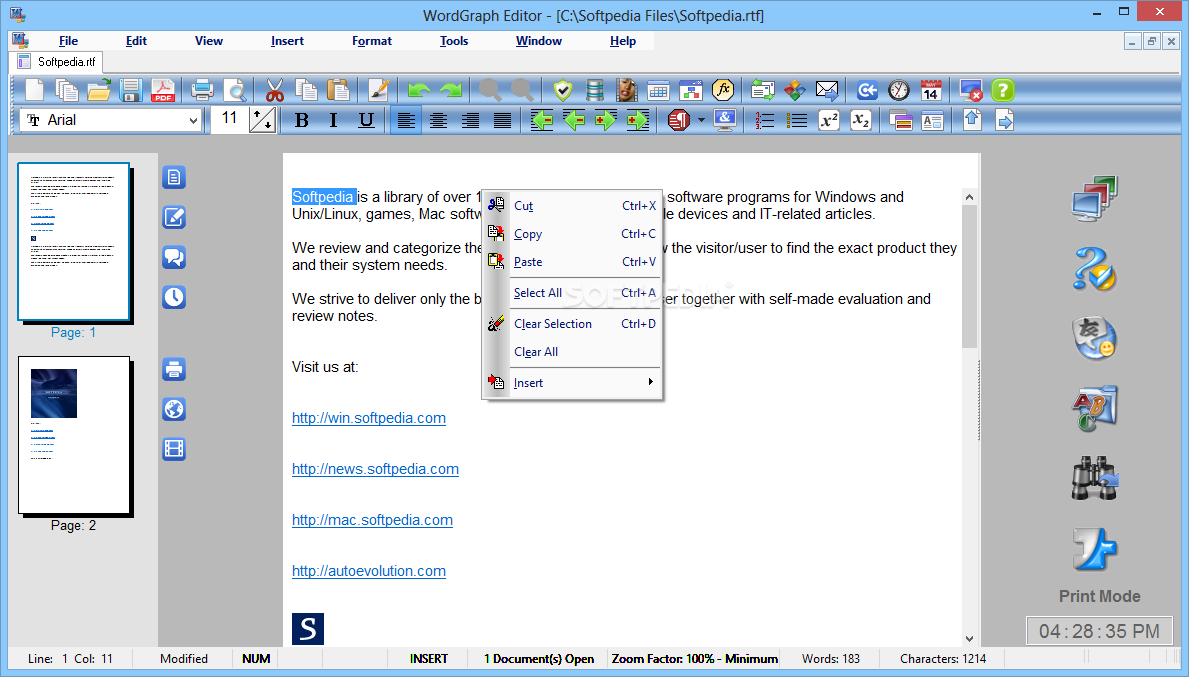Choose Clear All in the context menu
The height and width of the screenshot is (677, 1189).
[x=573, y=352]
